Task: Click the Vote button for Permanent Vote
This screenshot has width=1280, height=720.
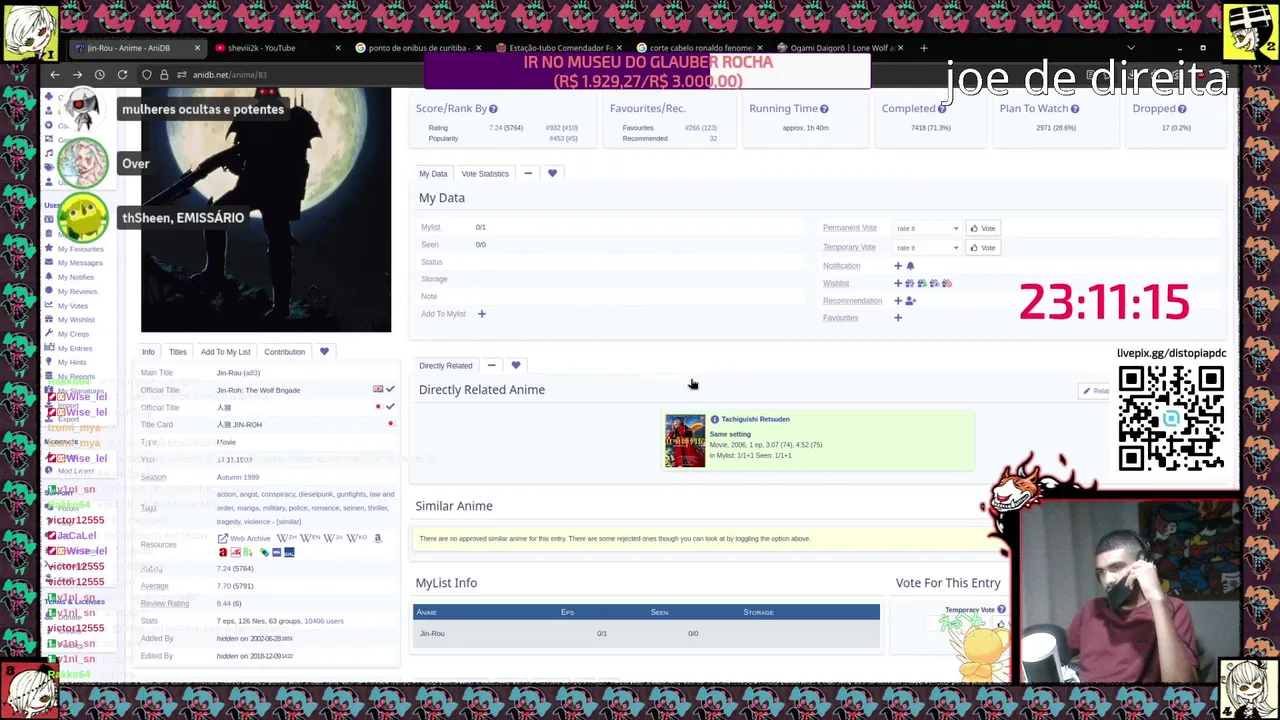Action: pyautogui.click(x=982, y=229)
